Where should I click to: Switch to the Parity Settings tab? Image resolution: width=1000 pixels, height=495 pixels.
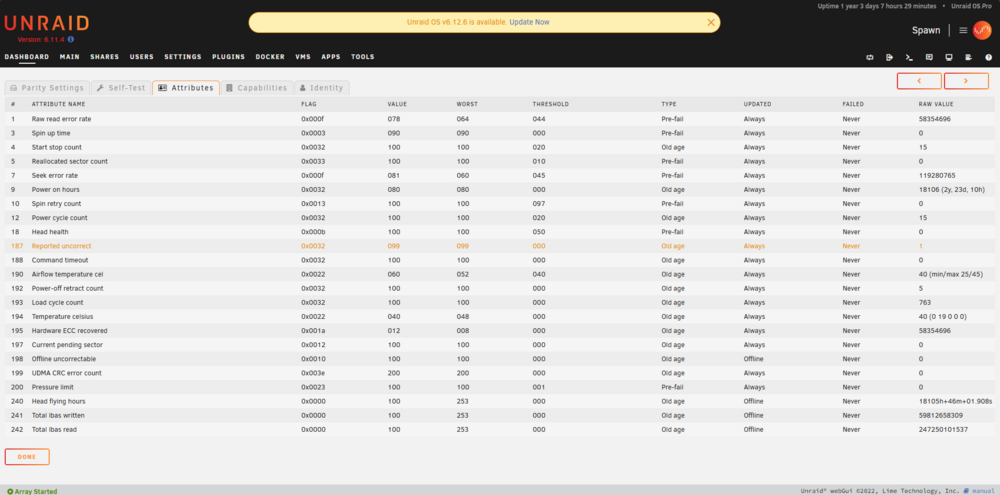[x=47, y=88]
